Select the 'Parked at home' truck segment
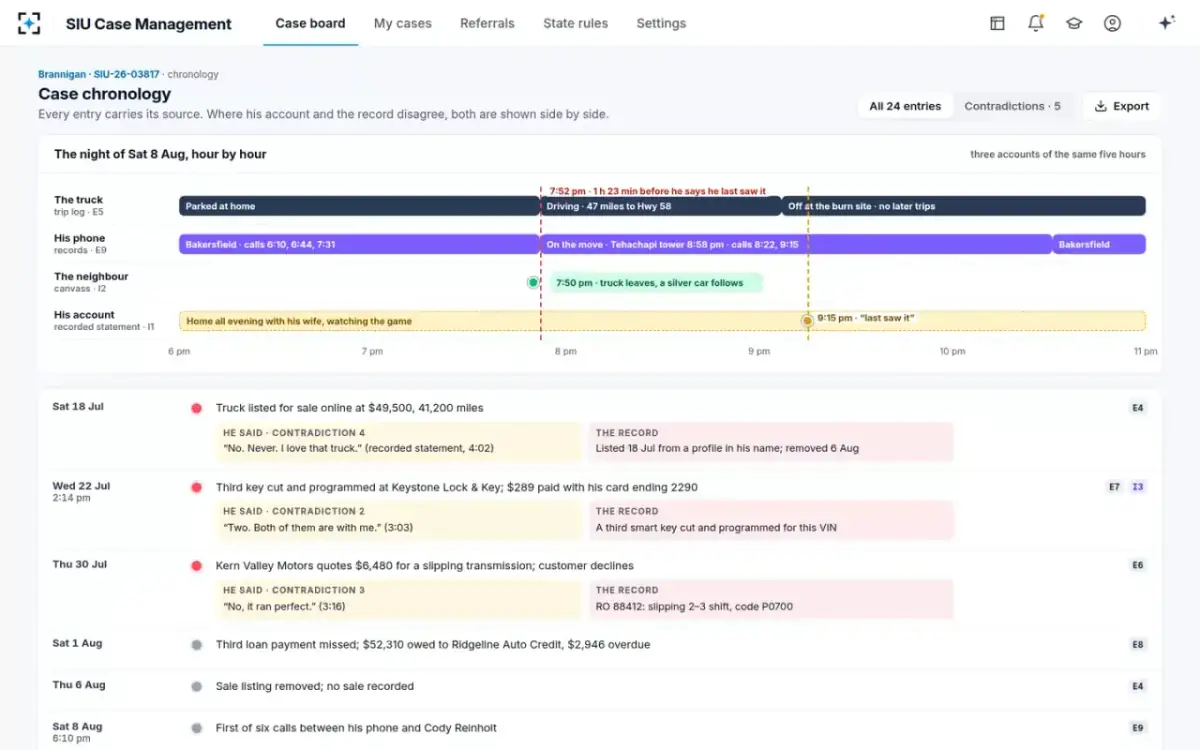 coord(359,206)
